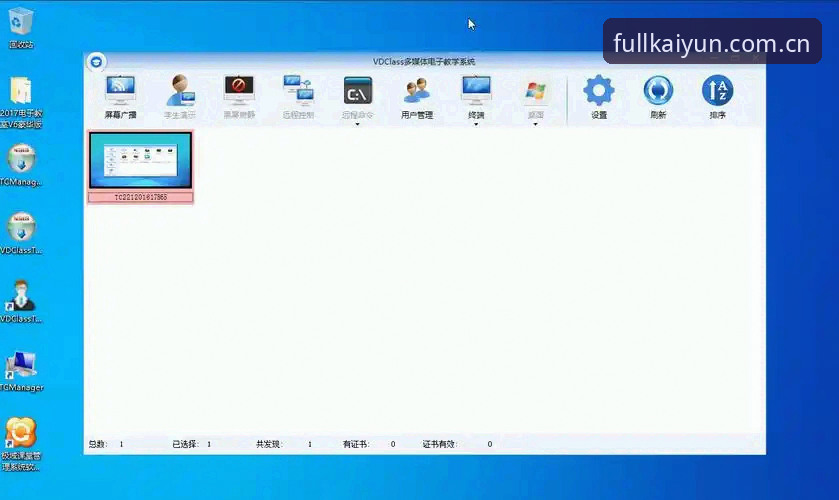Expand the dropdown arrow under 桌面
The height and width of the screenshot is (500, 839).
point(536,124)
